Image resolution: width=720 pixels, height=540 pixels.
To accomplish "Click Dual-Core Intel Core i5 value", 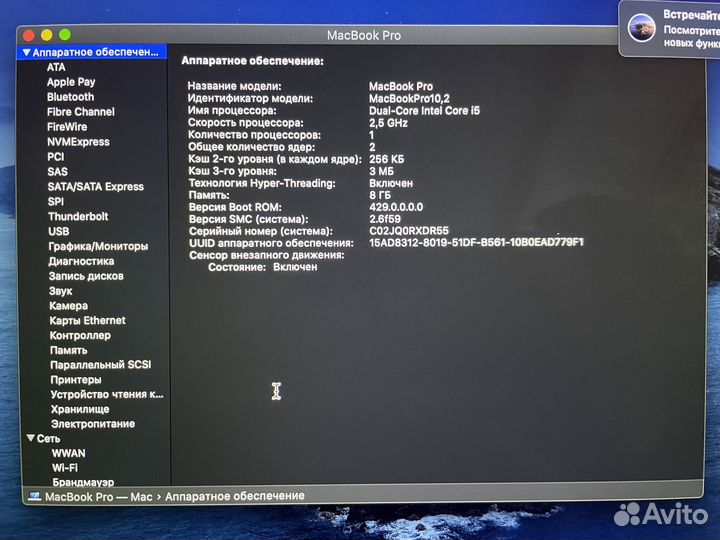I will point(424,111).
